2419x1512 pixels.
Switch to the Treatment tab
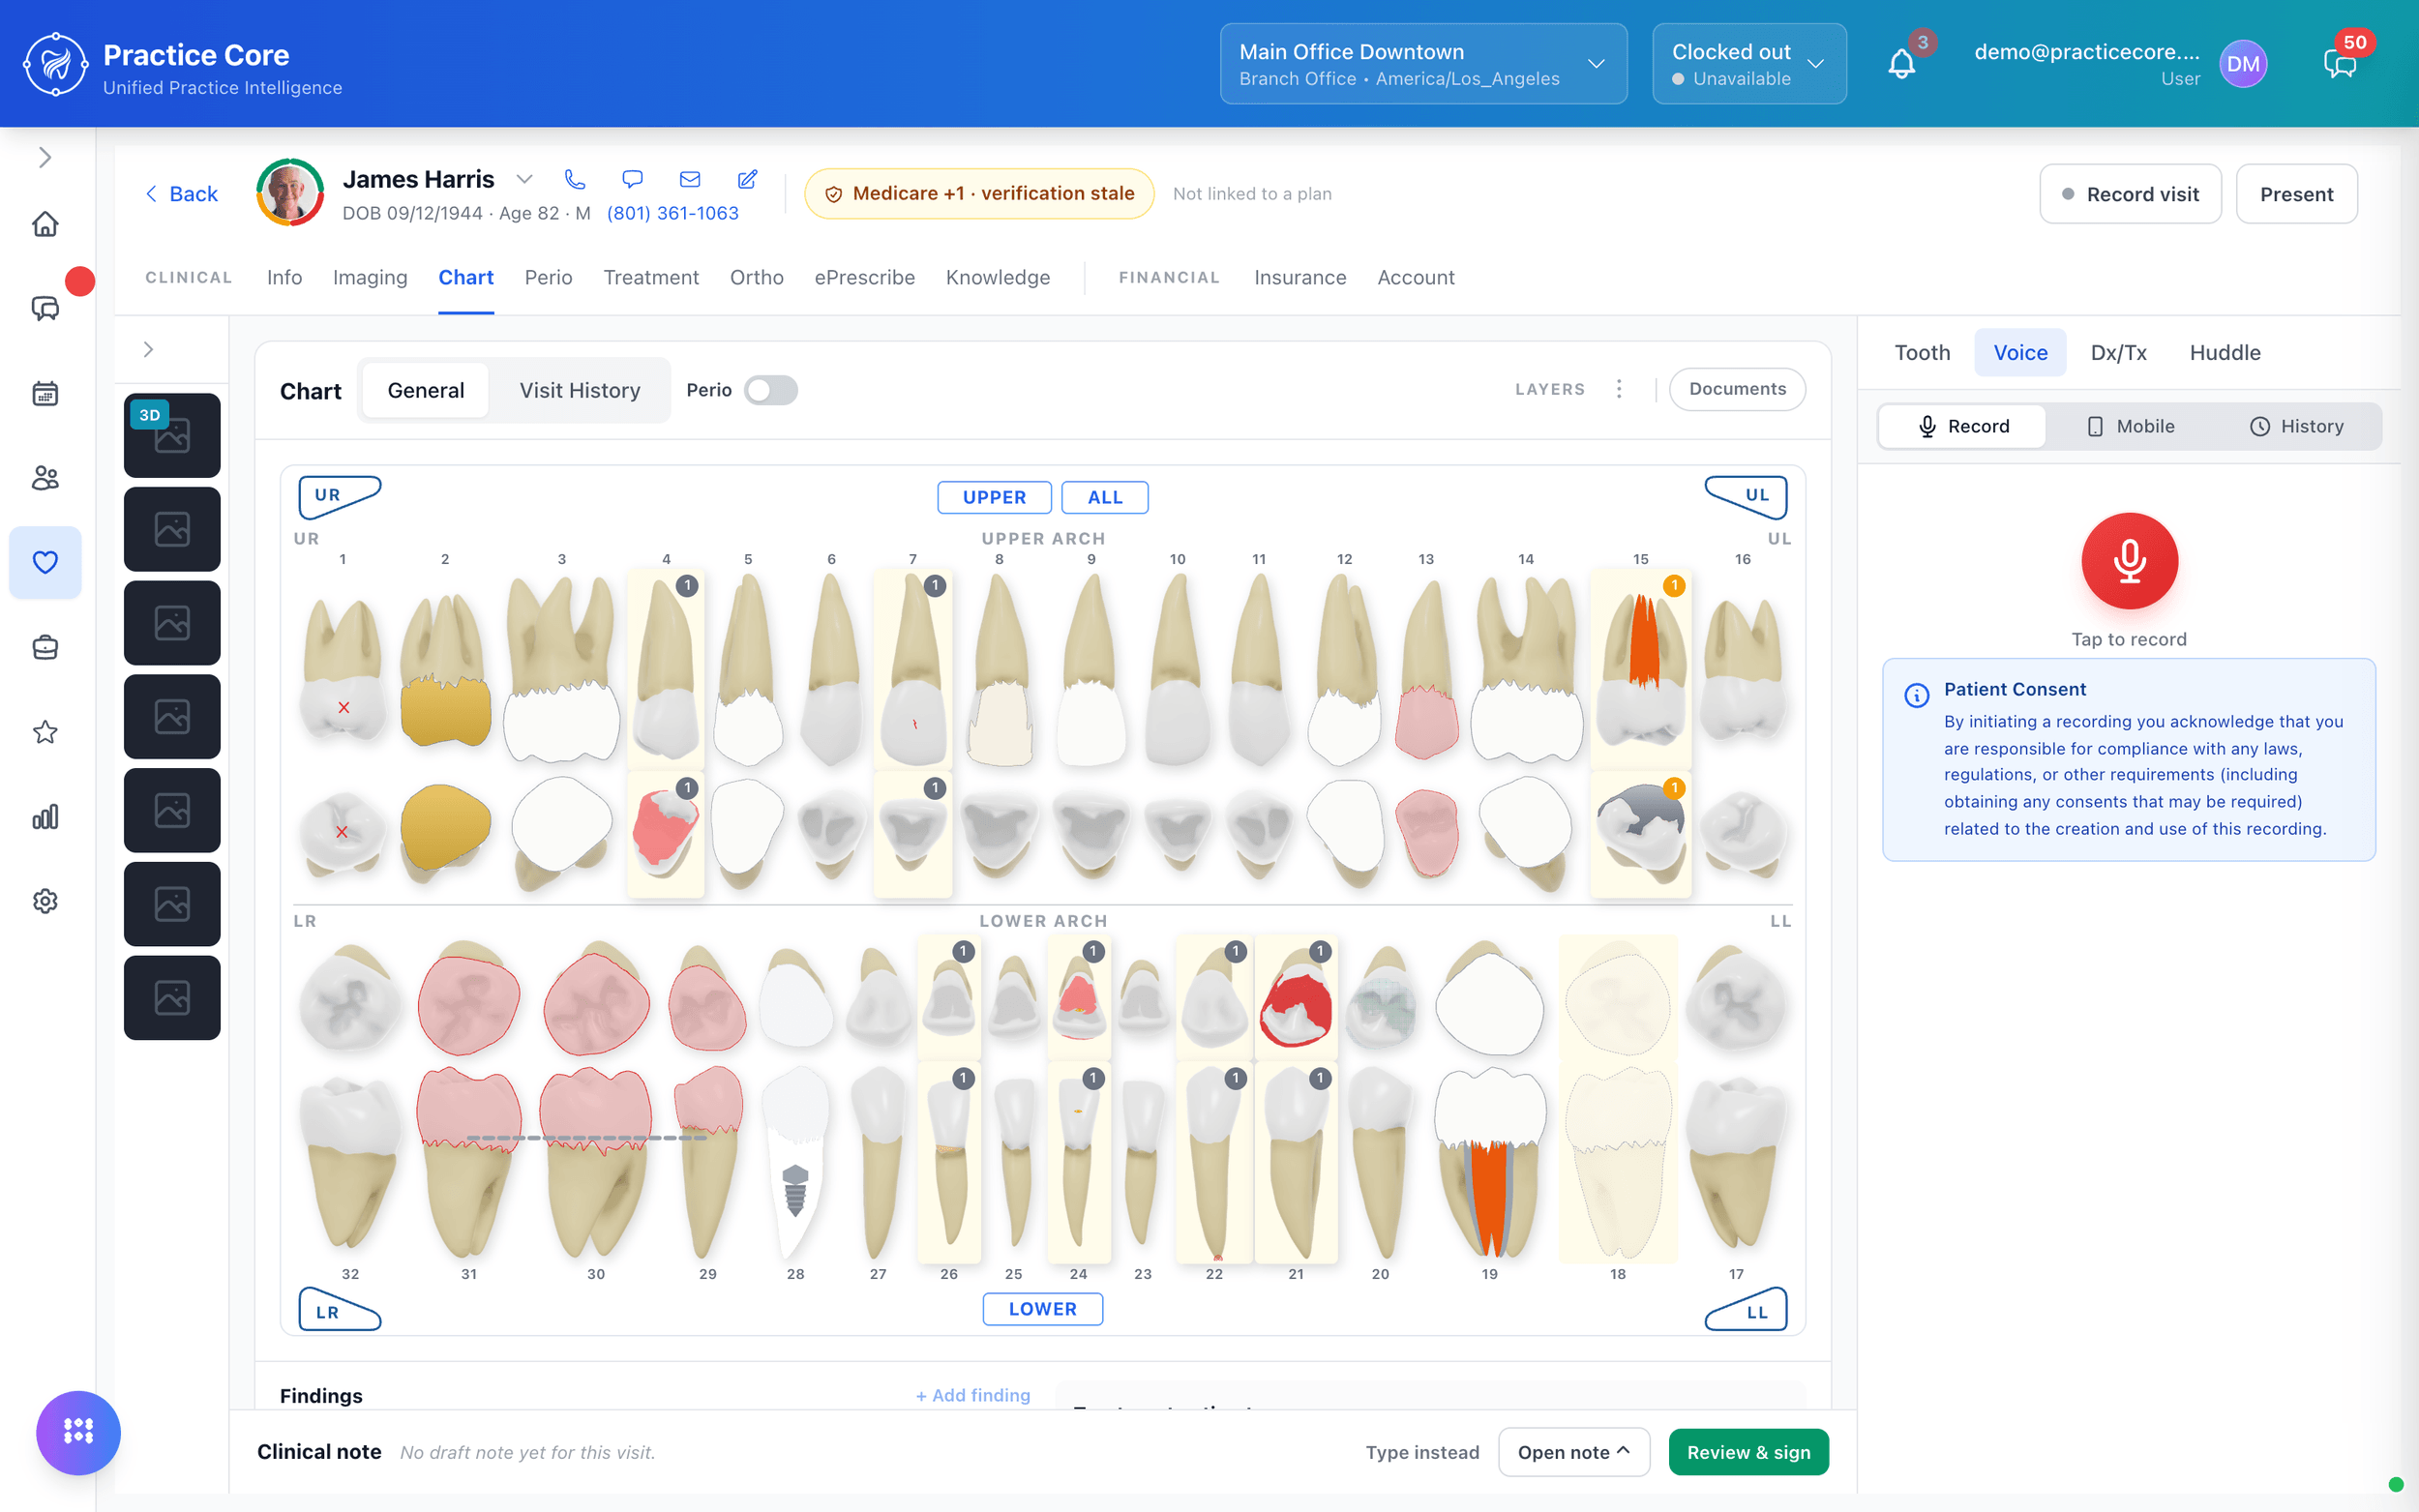click(651, 278)
